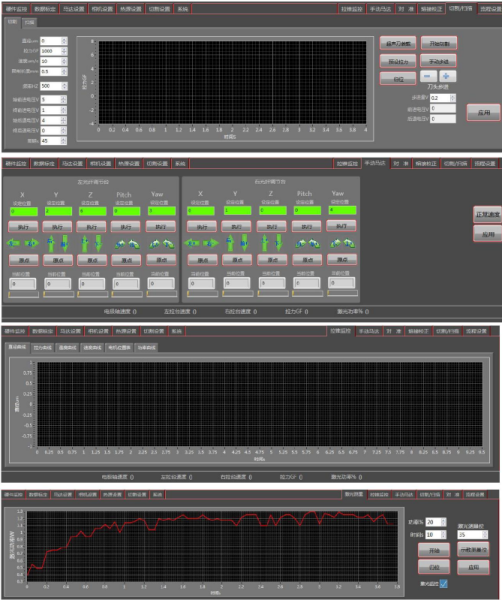Click left stage Y-axis up arrow
Viewport: 502px width, 600px height.
(x=51, y=243)
